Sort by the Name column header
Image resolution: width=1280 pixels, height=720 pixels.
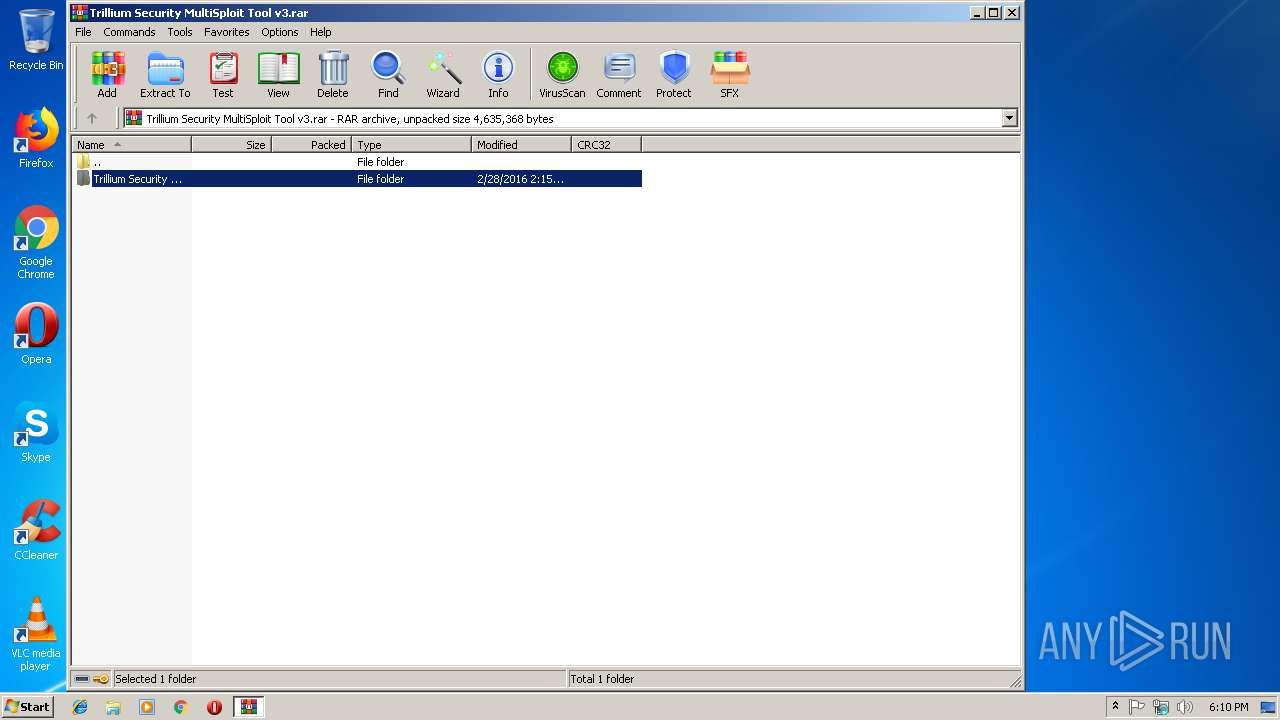[x=131, y=145]
